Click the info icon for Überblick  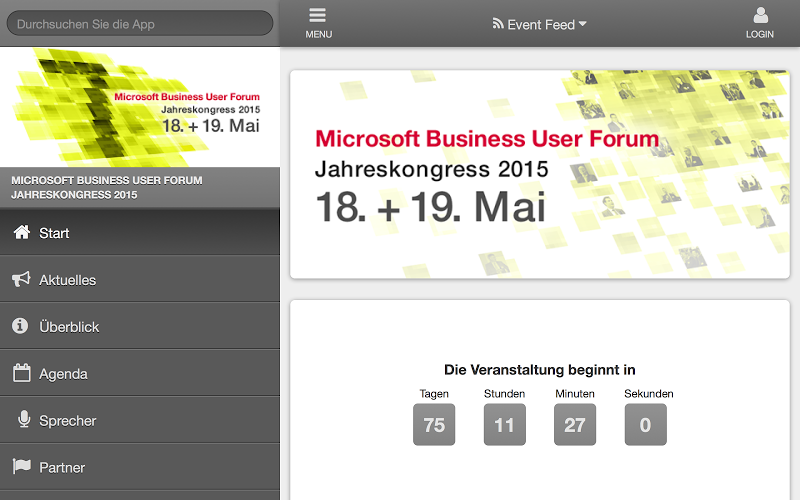pyautogui.click(x=20, y=326)
